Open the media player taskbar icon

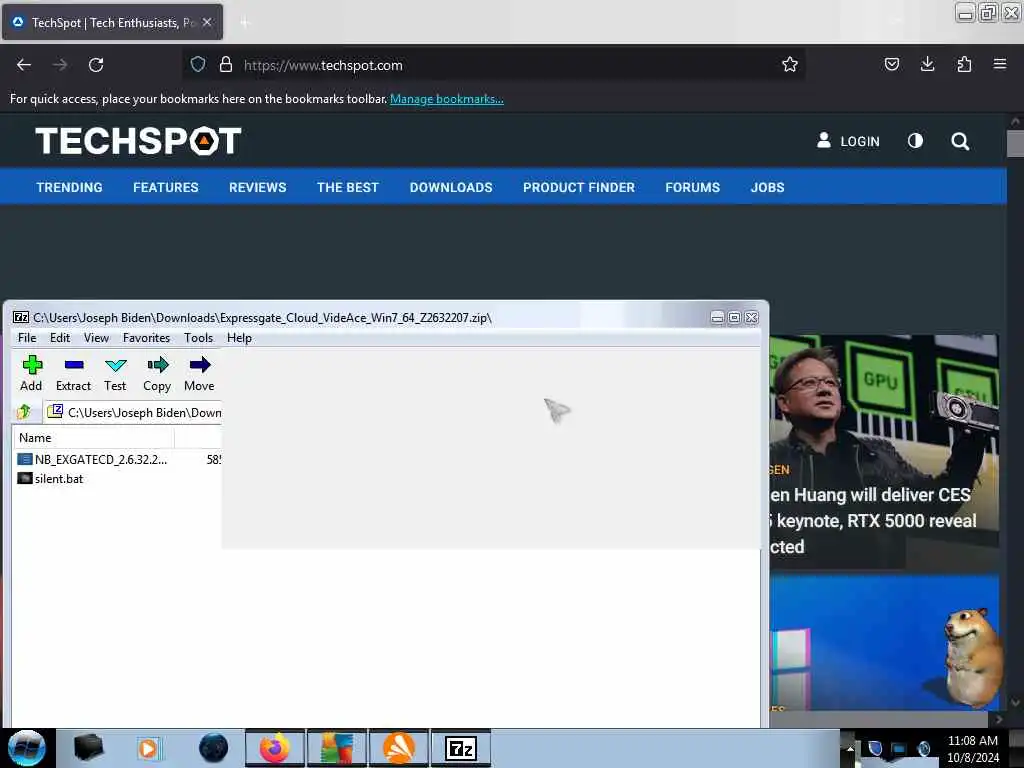[149, 748]
